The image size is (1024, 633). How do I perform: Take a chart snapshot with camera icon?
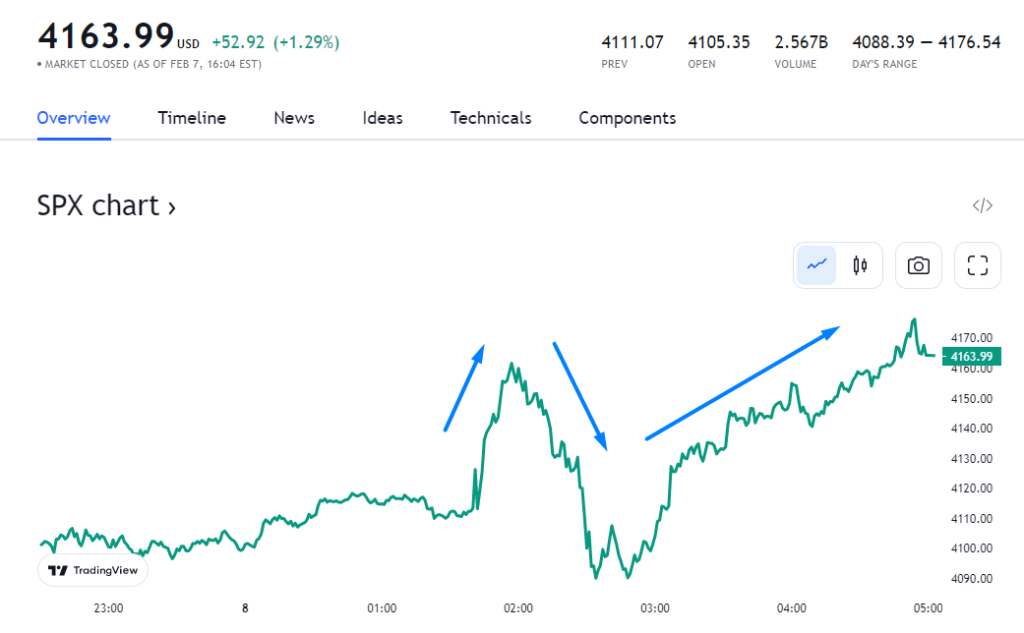[x=918, y=266]
